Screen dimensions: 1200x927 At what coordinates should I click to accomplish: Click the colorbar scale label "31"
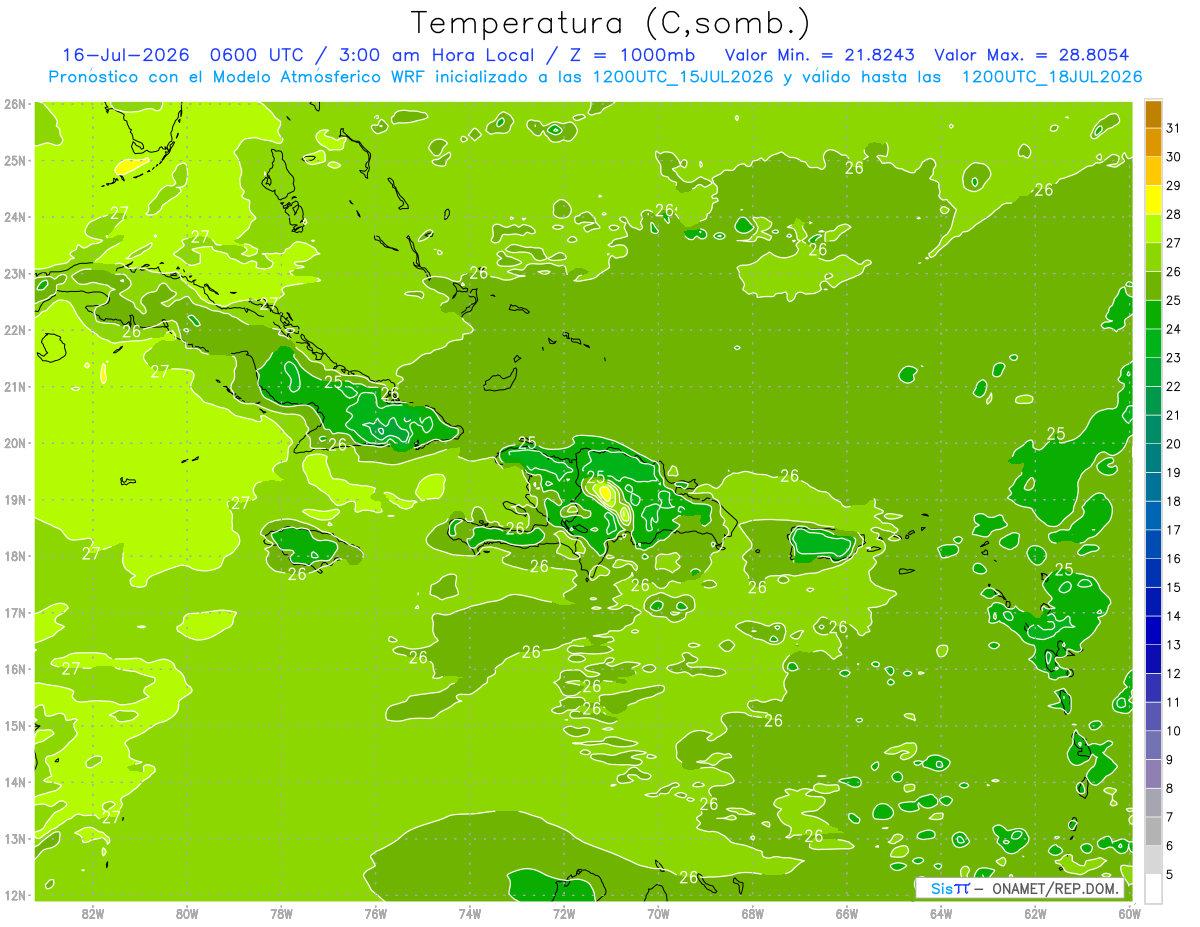coord(1174,129)
